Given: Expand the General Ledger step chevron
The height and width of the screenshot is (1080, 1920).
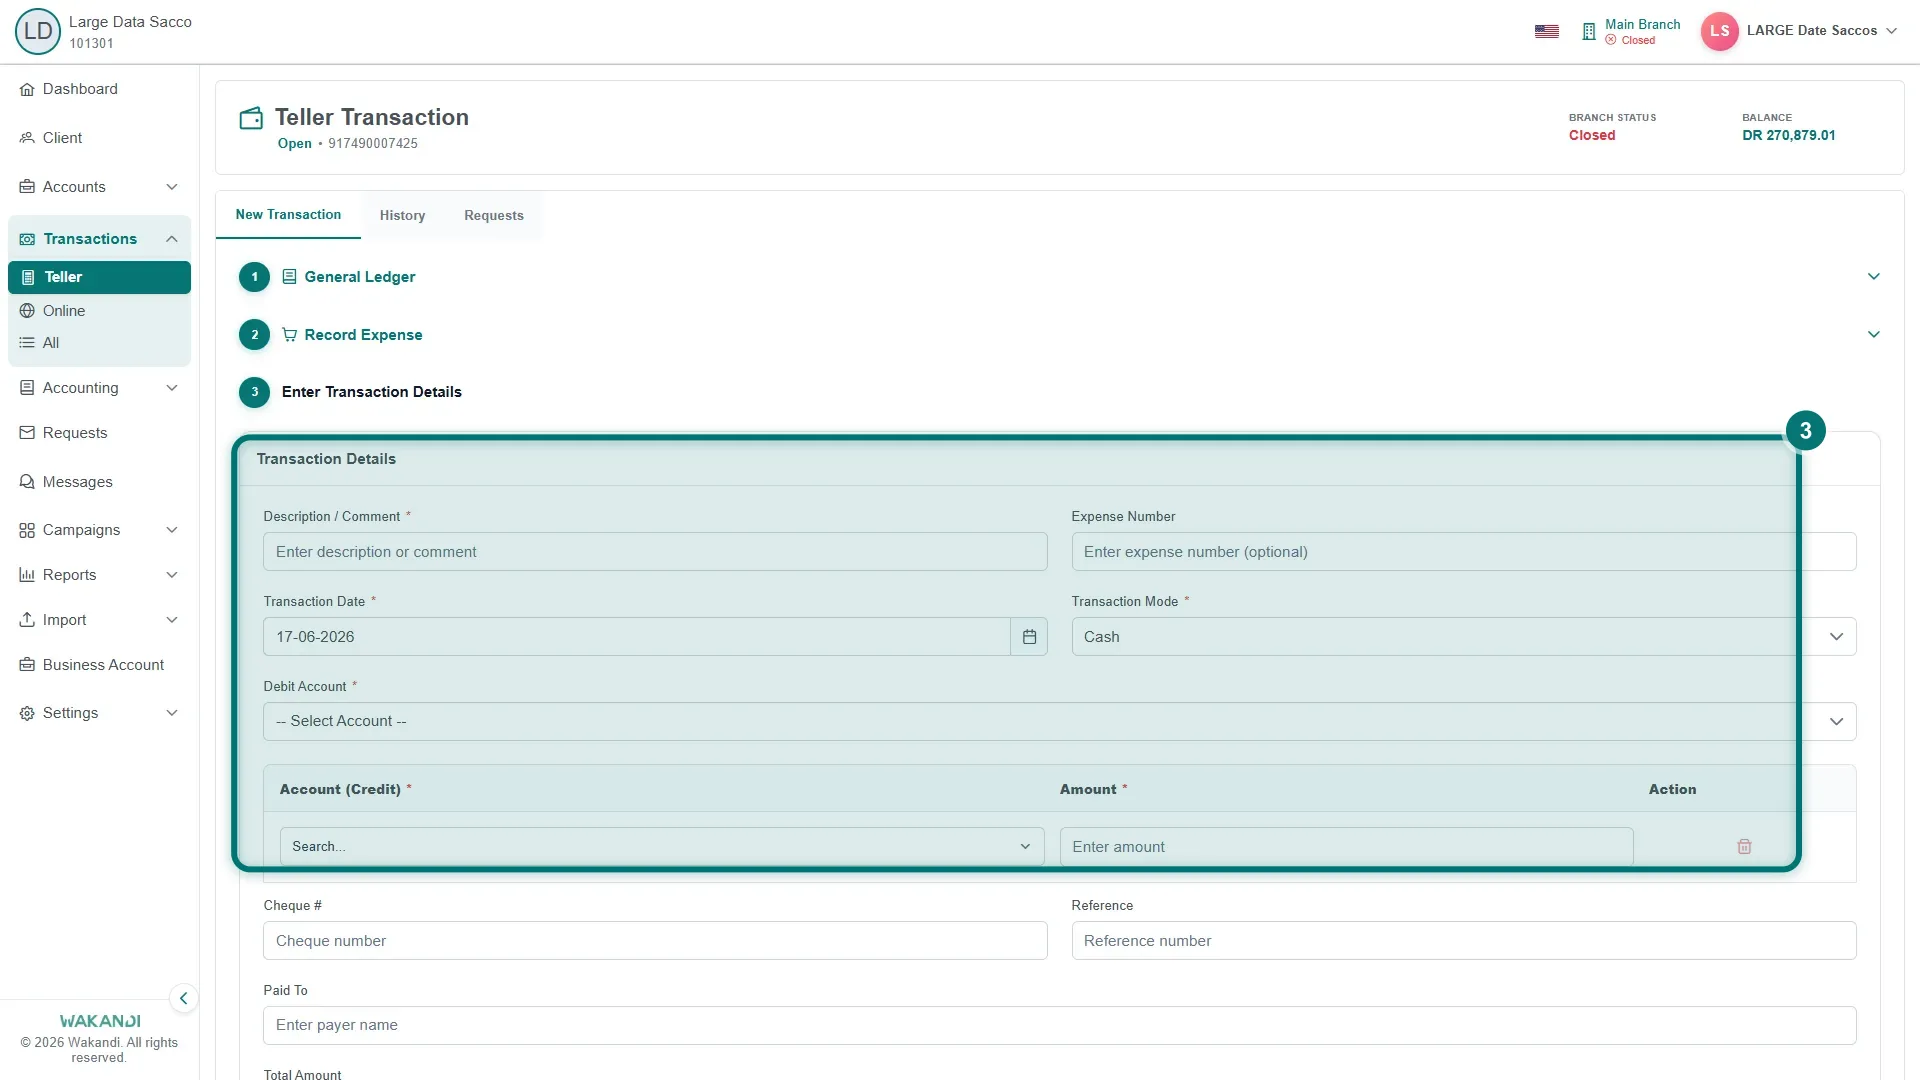Looking at the screenshot, I should (1874, 277).
